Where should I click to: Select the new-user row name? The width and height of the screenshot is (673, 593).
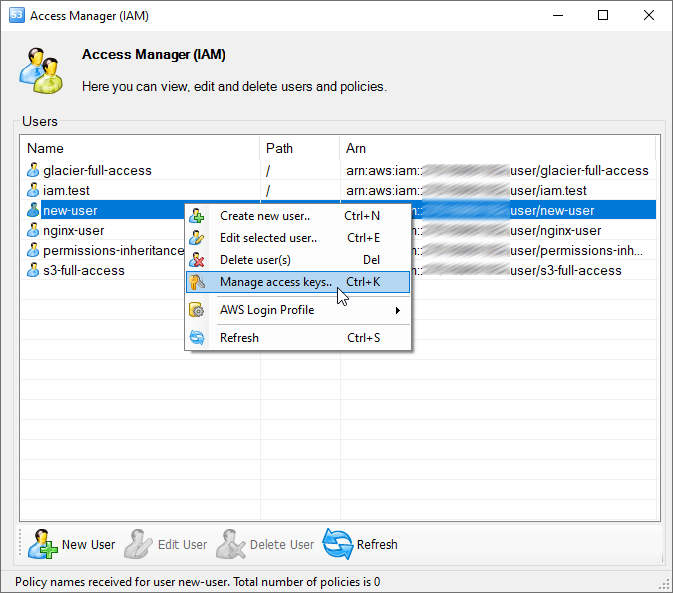tap(70, 210)
